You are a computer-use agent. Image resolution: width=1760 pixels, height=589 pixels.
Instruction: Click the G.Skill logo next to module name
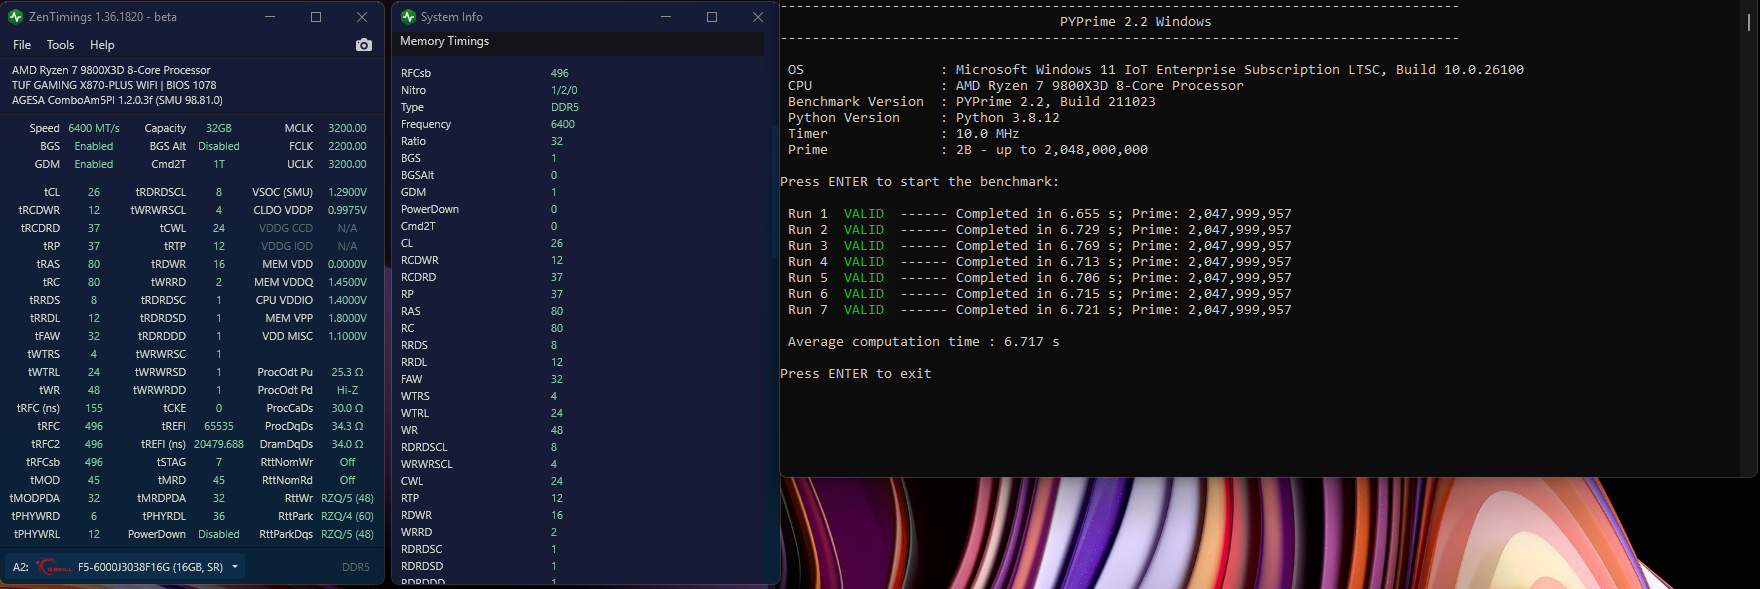[x=55, y=567]
